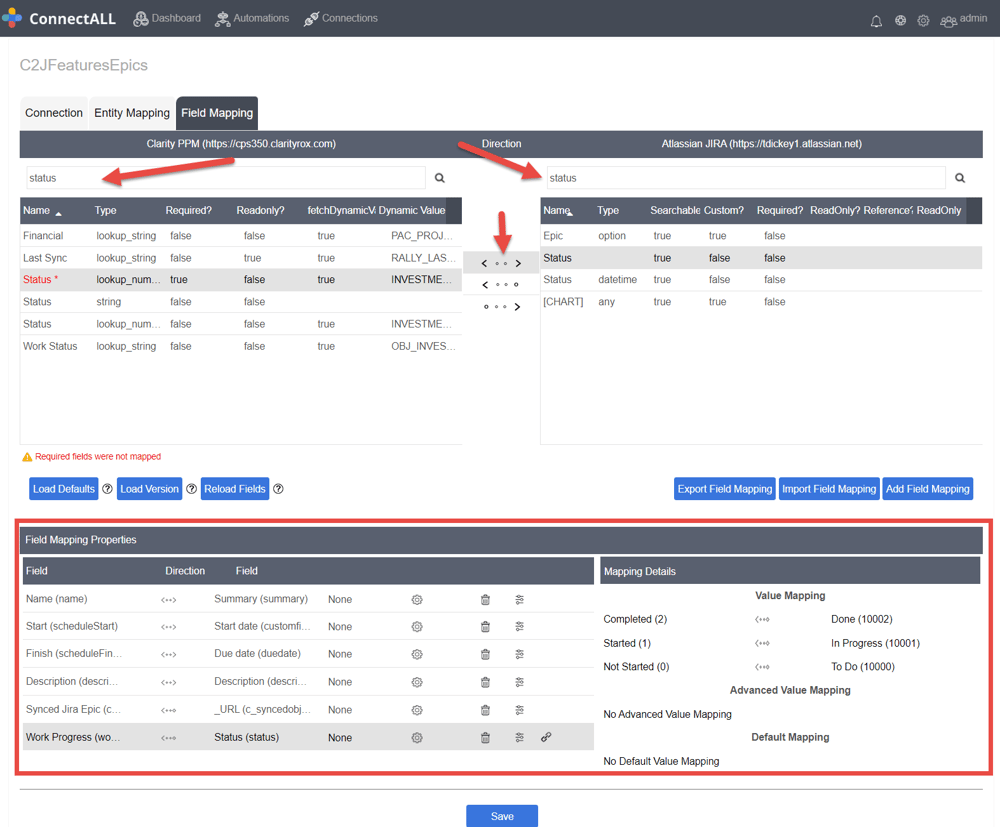Screen dimensions: 1000x827
Task: Click 'Required fields were not mapped' warning
Action: [x=91, y=457]
